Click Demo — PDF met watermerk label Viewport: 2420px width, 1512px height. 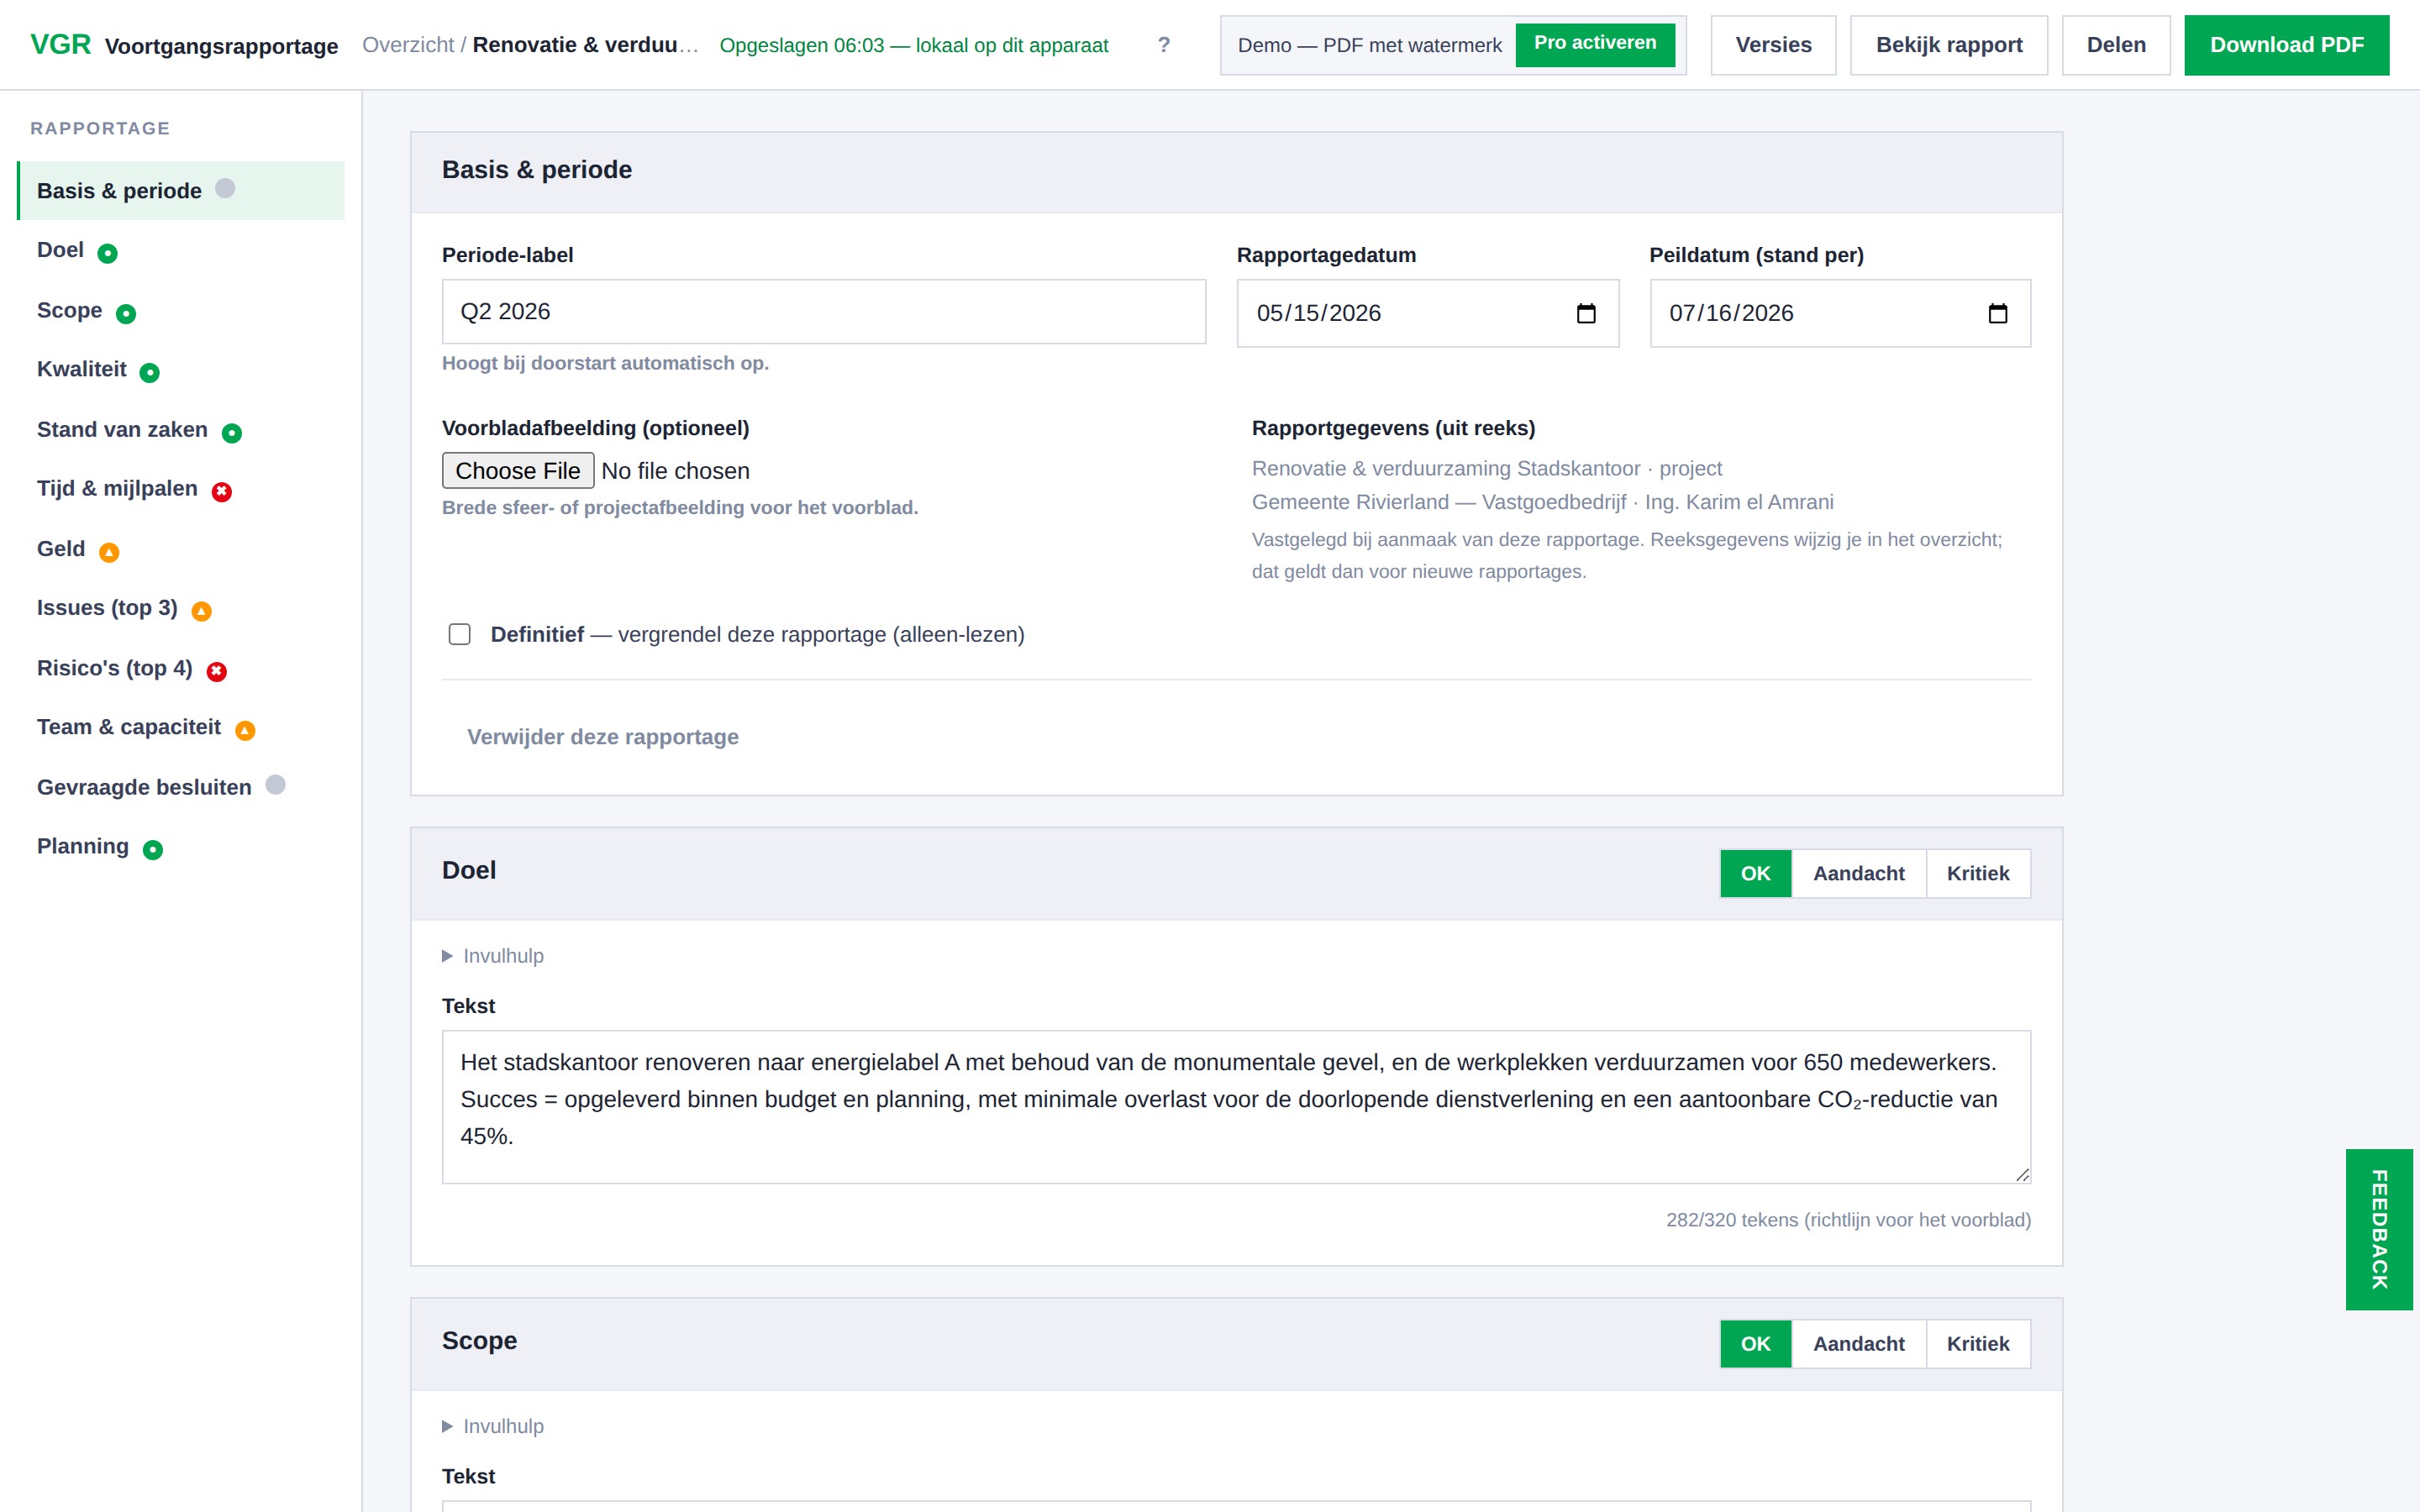[x=1369, y=45]
